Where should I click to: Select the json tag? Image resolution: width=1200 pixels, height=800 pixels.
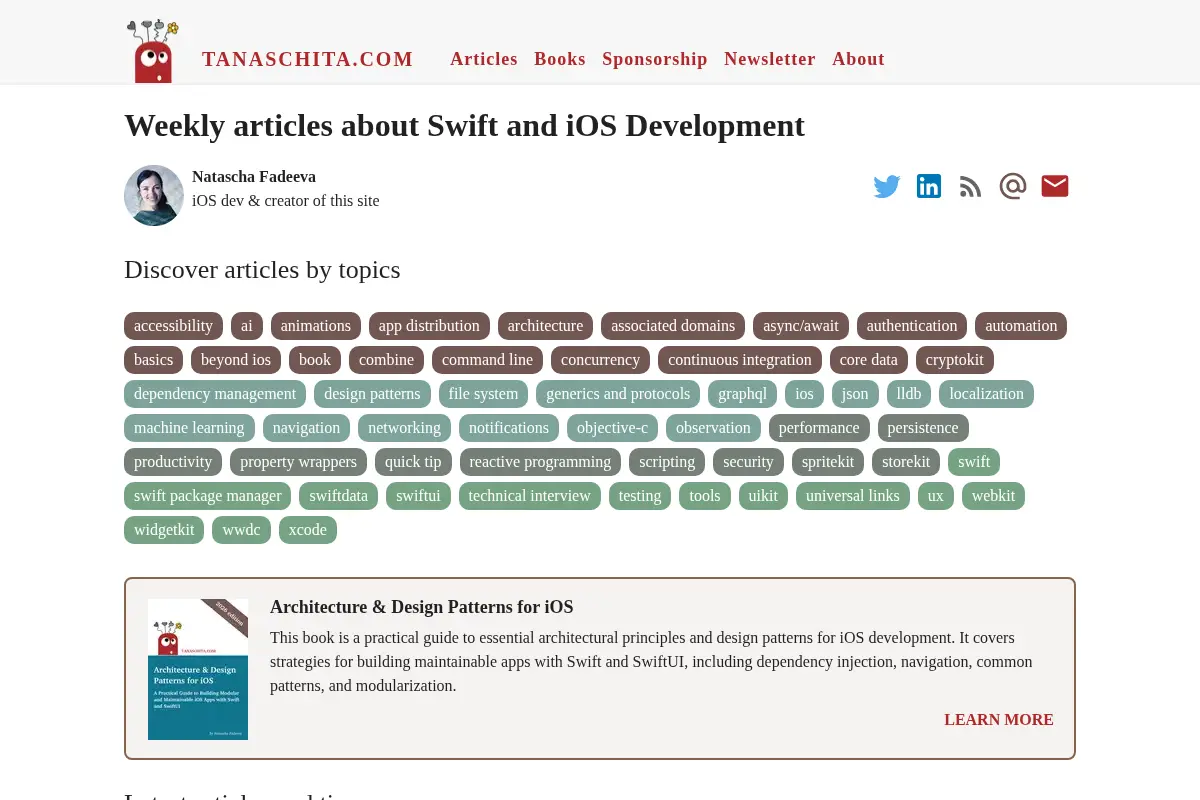855,394
